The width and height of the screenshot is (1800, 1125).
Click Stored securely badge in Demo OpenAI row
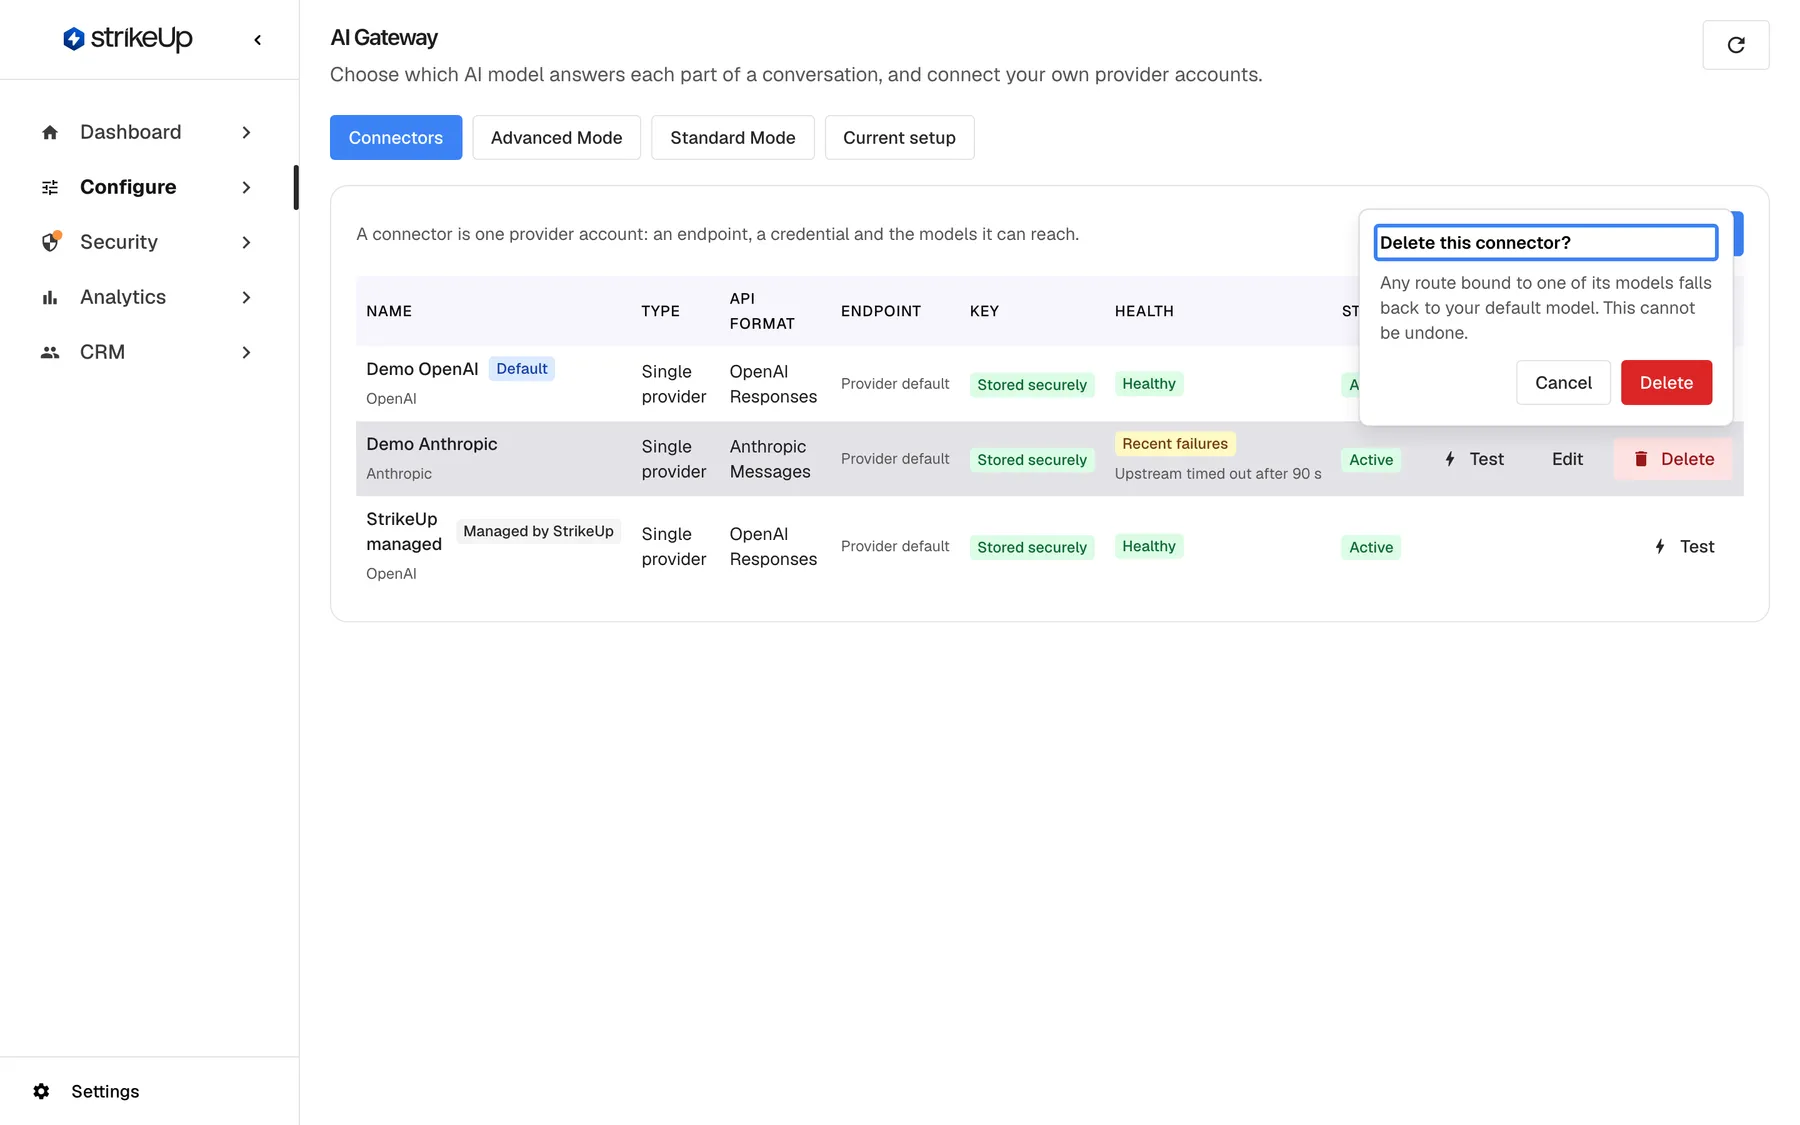click(x=1032, y=385)
